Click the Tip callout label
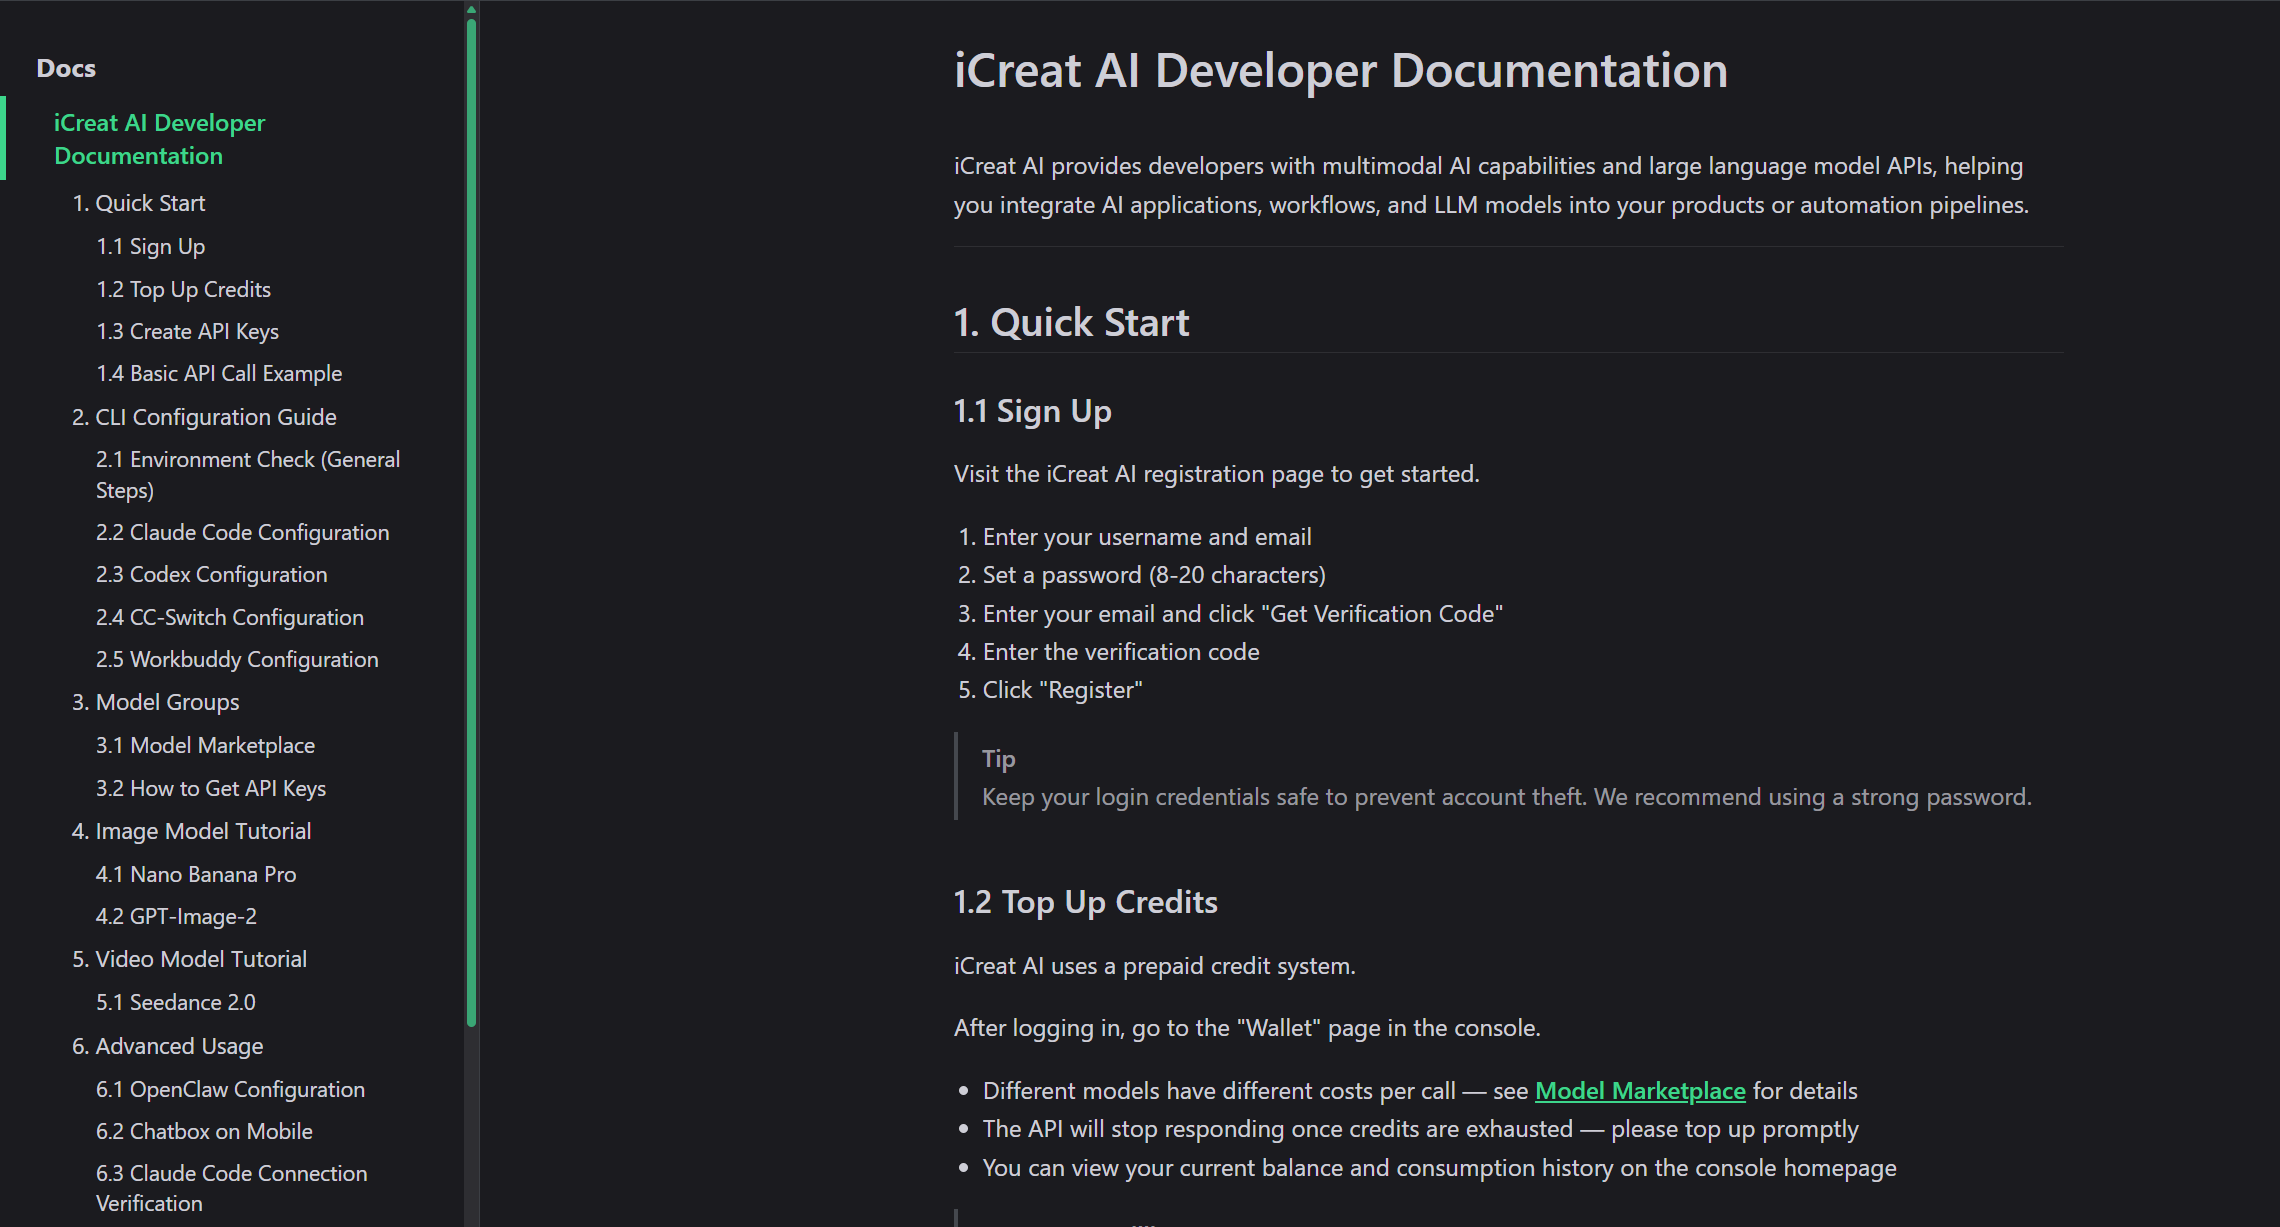The width and height of the screenshot is (2280, 1227). pyautogui.click(x=998, y=758)
